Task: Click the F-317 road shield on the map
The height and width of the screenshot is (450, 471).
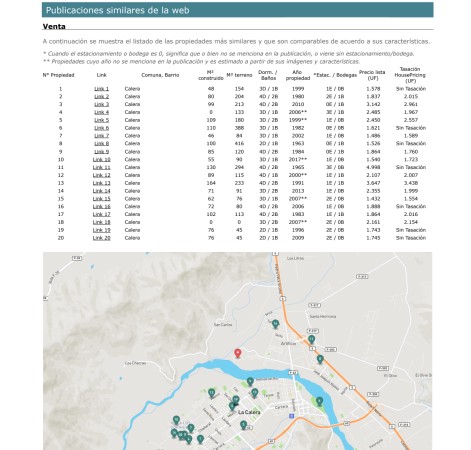Action: point(312,331)
